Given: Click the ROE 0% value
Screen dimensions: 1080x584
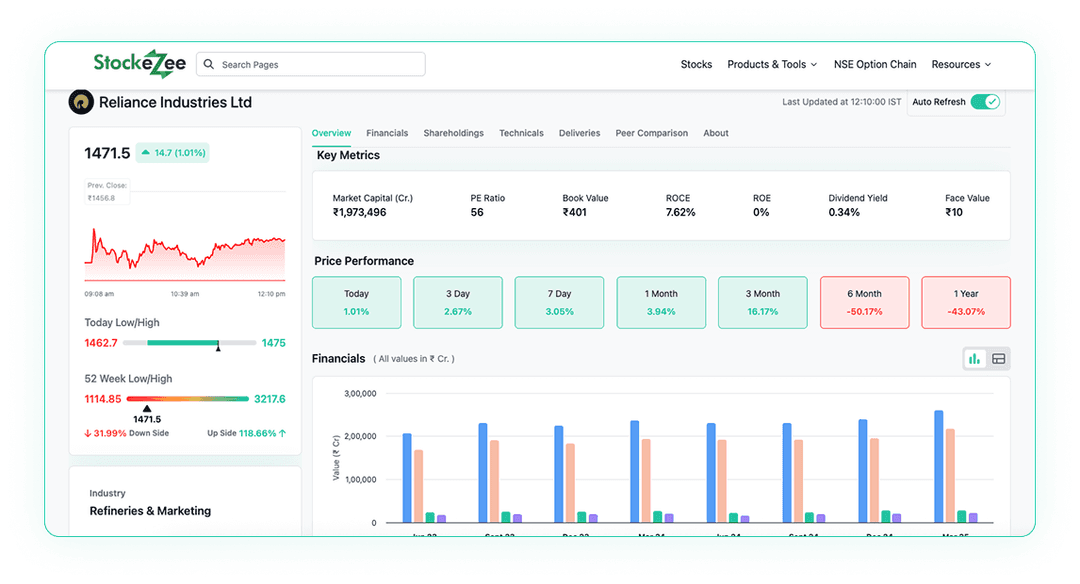Looking at the screenshot, I should [x=760, y=212].
